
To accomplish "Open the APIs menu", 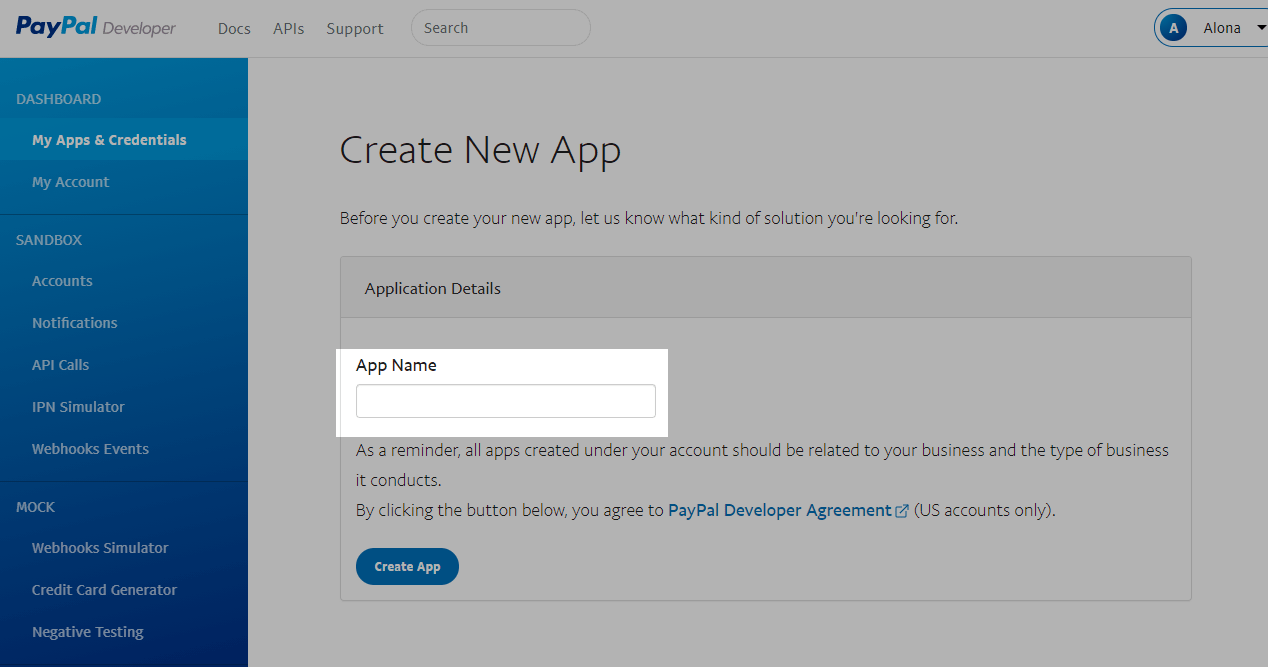I will (x=288, y=29).
